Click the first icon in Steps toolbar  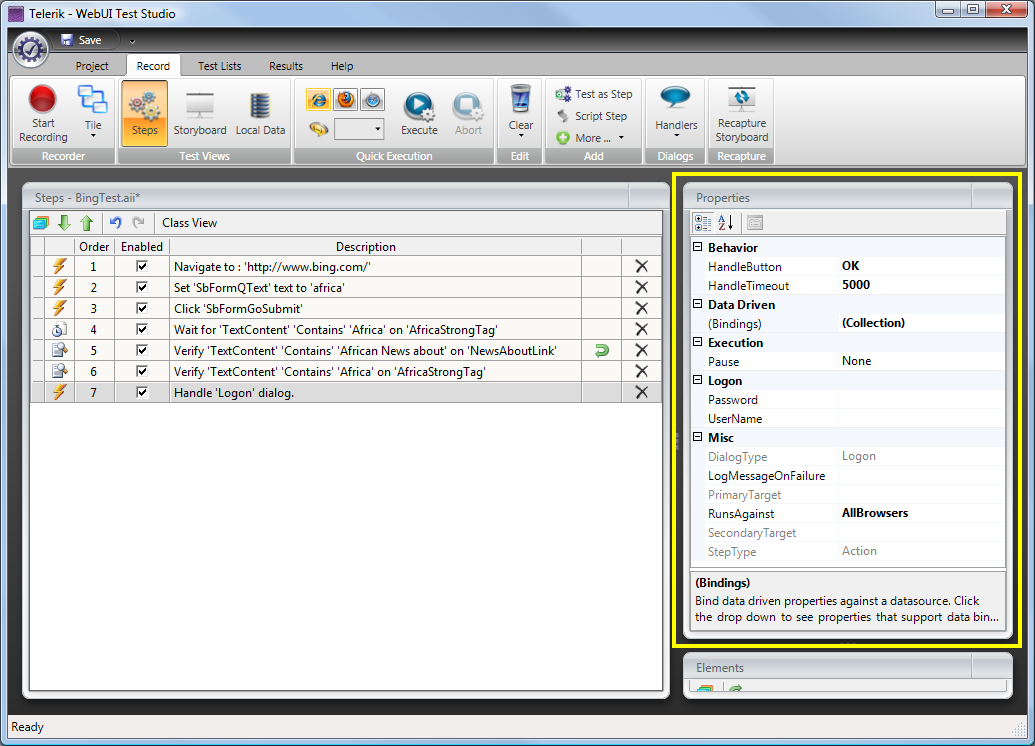point(41,223)
